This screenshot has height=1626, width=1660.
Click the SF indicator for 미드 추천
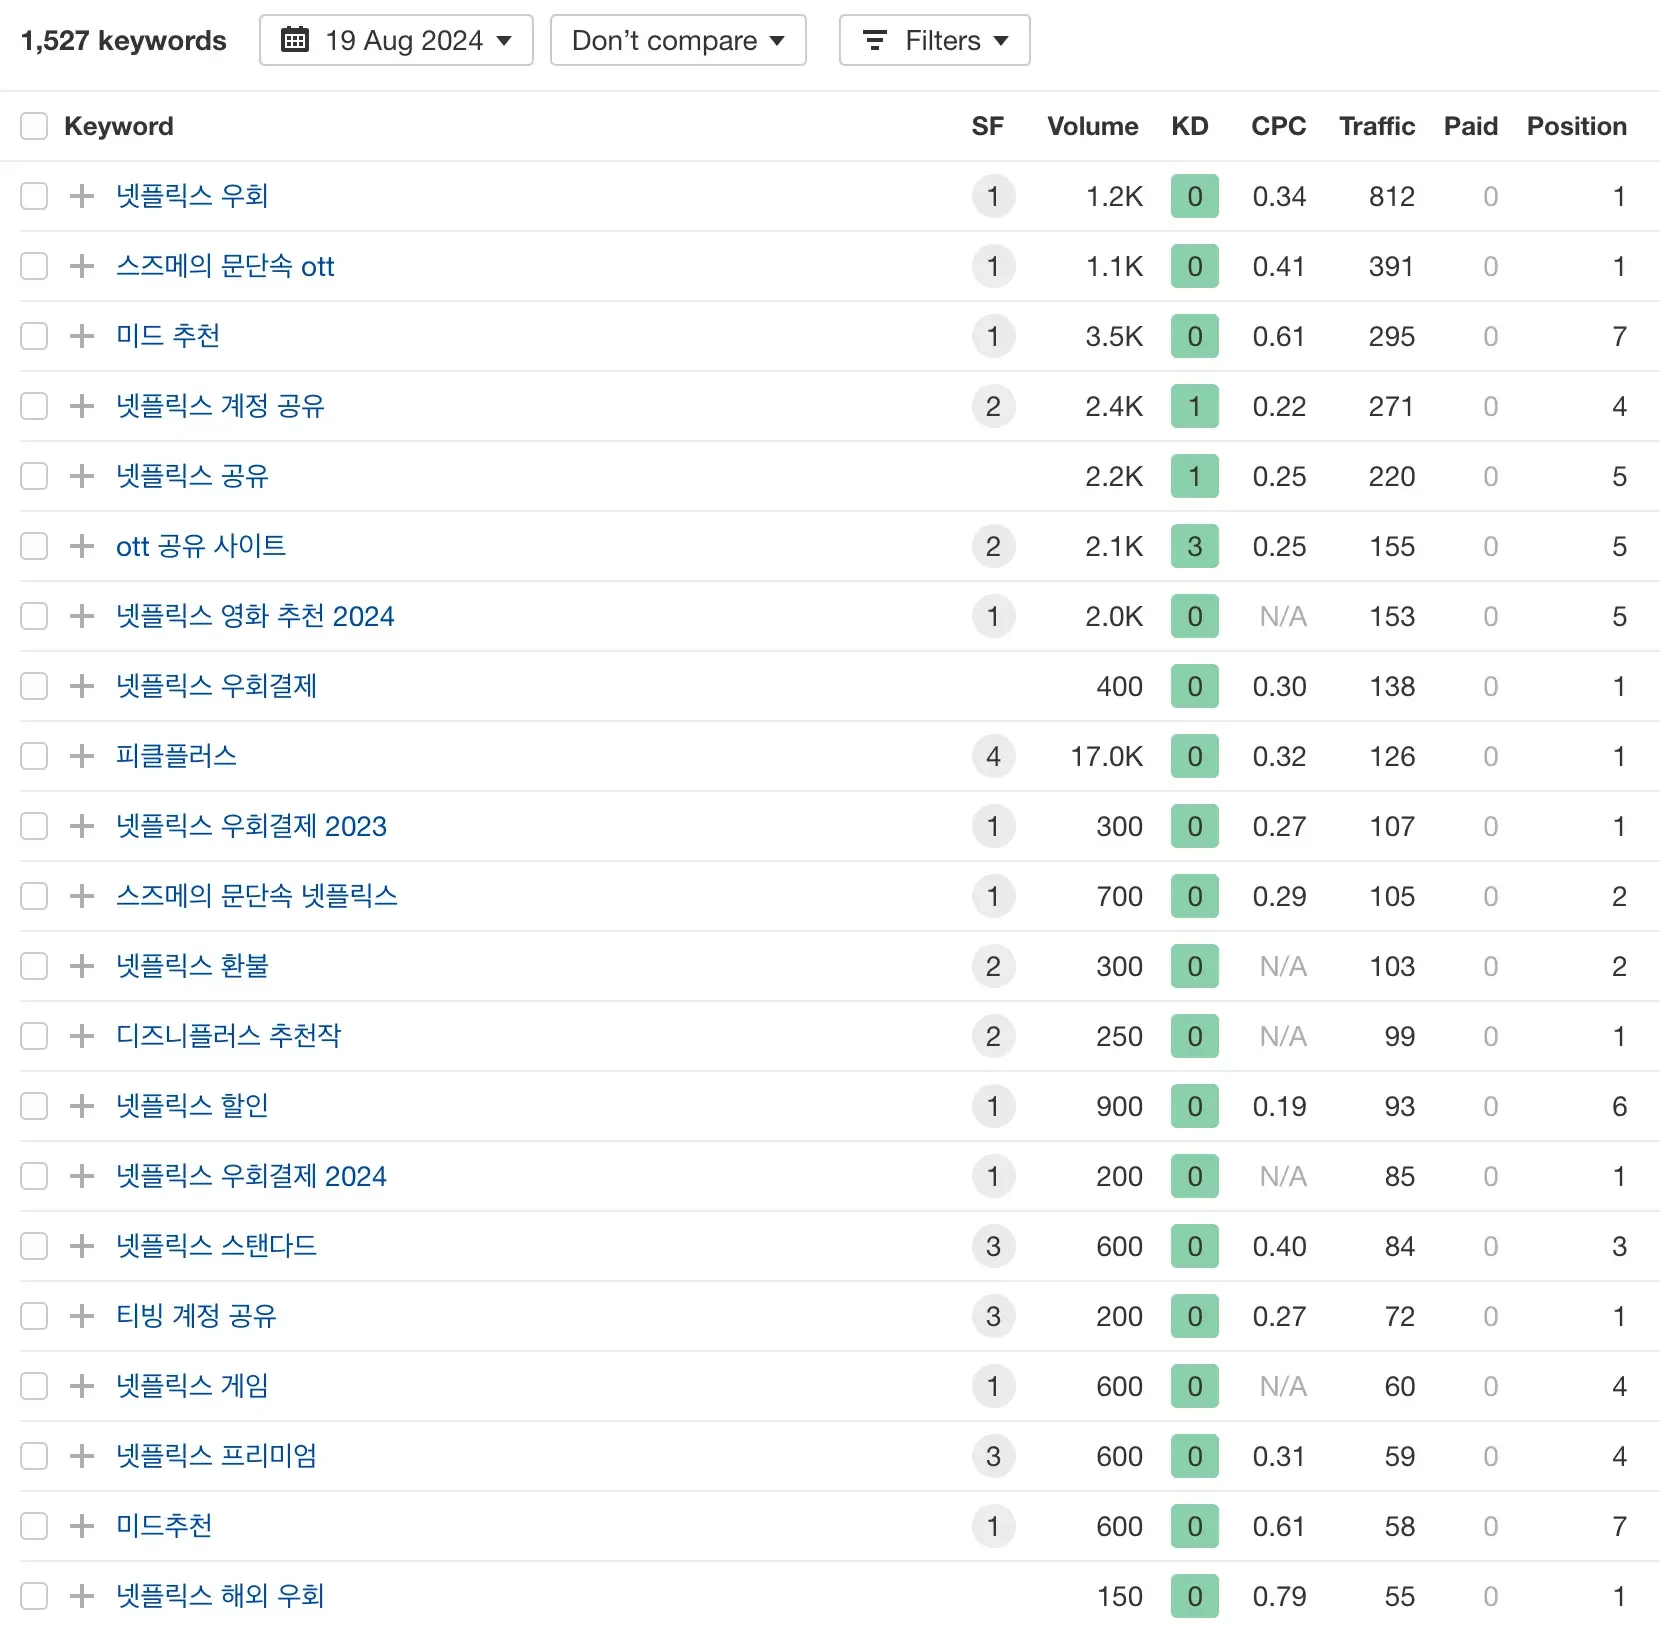[993, 336]
